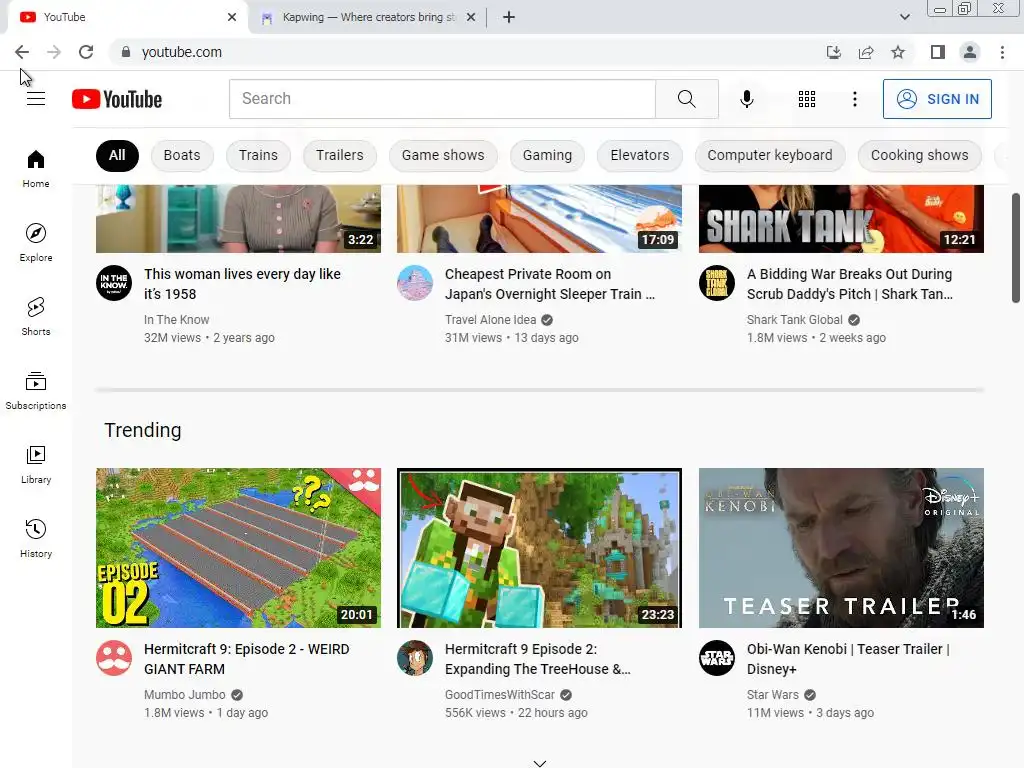
Task: Select the Elevators filter chip
Action: (x=639, y=155)
